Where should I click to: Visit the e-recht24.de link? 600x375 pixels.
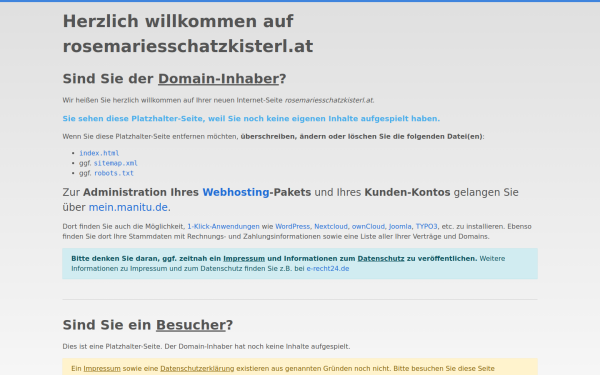coord(328,269)
